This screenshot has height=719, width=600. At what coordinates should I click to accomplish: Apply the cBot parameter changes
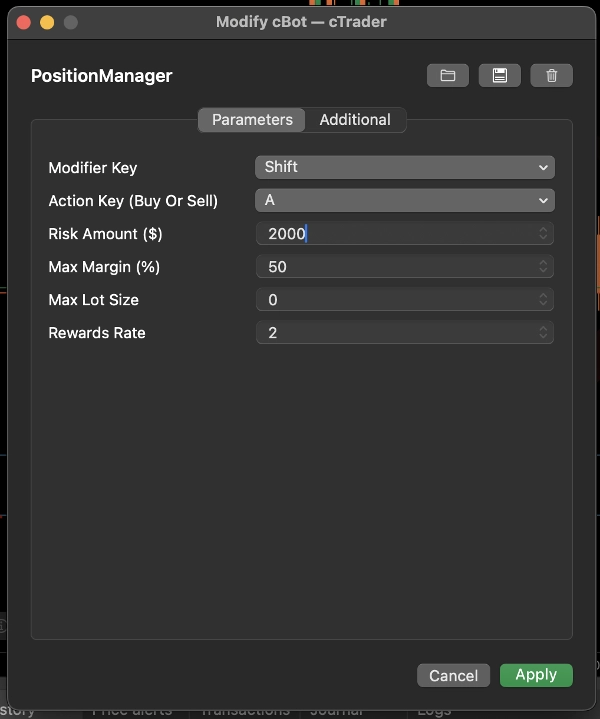(536, 675)
